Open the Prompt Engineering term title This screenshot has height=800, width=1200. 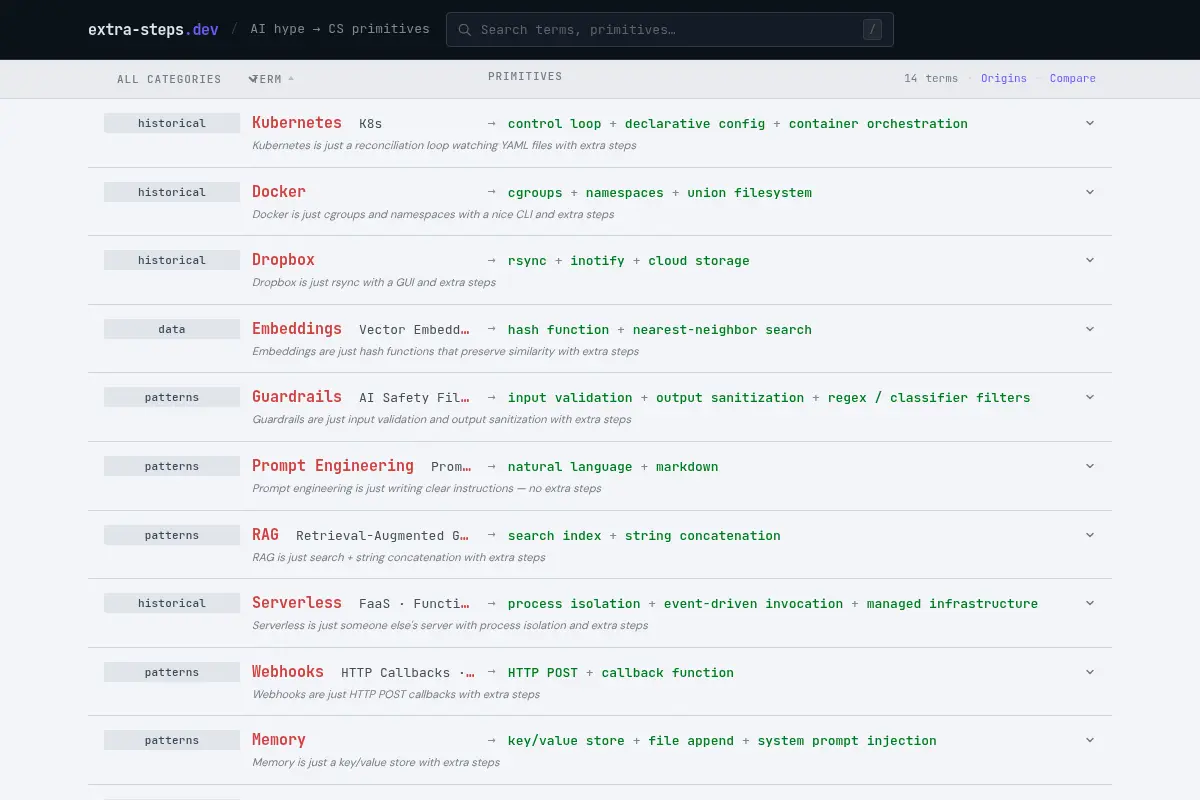pyautogui.click(x=333, y=466)
